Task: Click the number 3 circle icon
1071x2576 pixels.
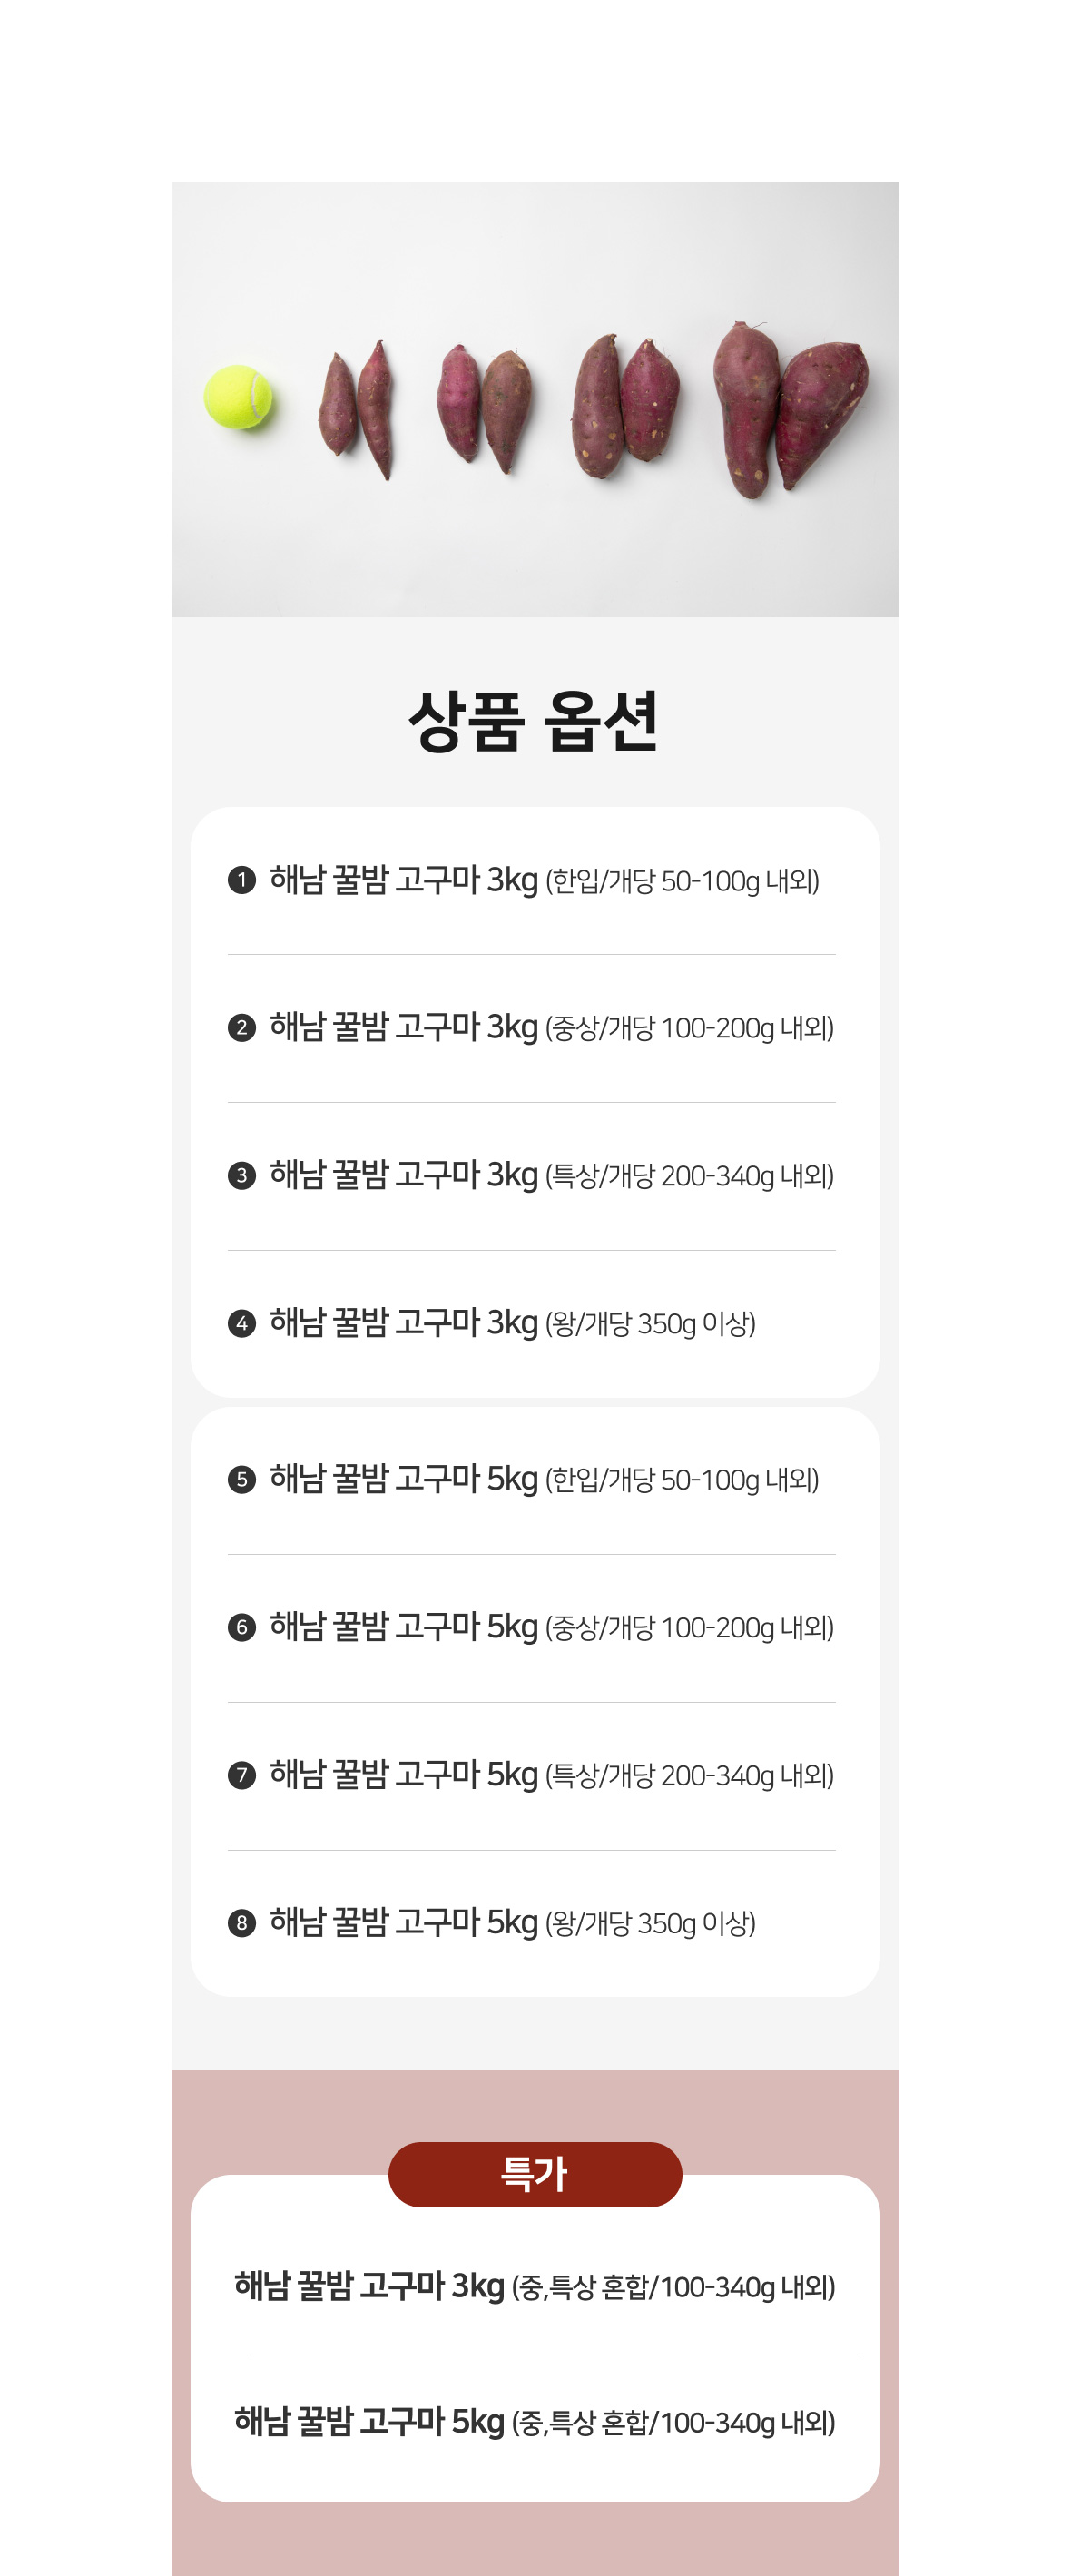Action: (241, 1175)
